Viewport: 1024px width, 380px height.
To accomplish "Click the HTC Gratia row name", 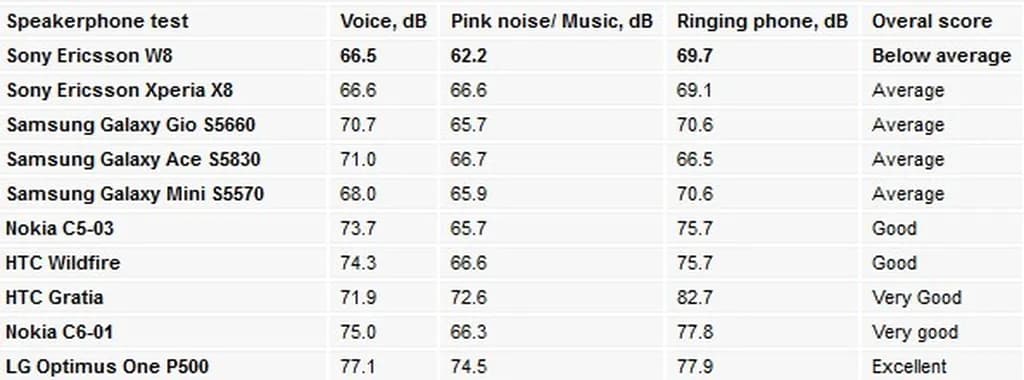I will tap(55, 298).
